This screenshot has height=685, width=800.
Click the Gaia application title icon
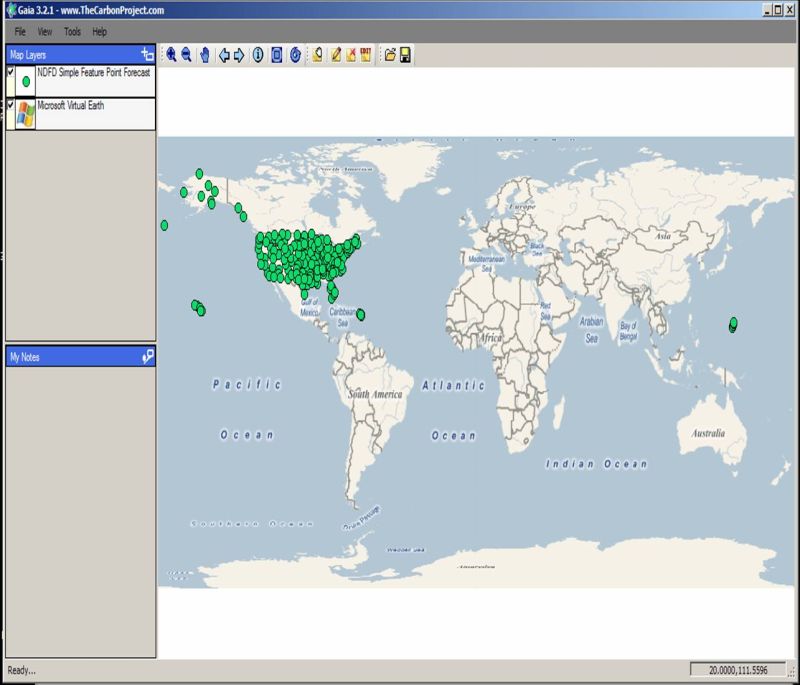coord(11,10)
